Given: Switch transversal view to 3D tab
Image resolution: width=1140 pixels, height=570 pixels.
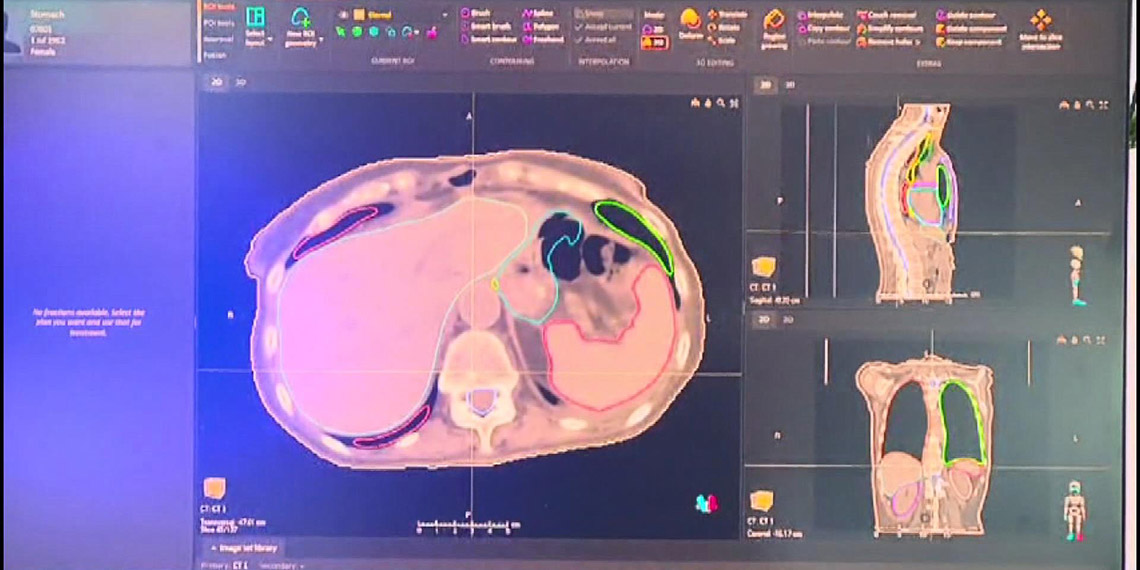Looking at the screenshot, I should (240, 83).
